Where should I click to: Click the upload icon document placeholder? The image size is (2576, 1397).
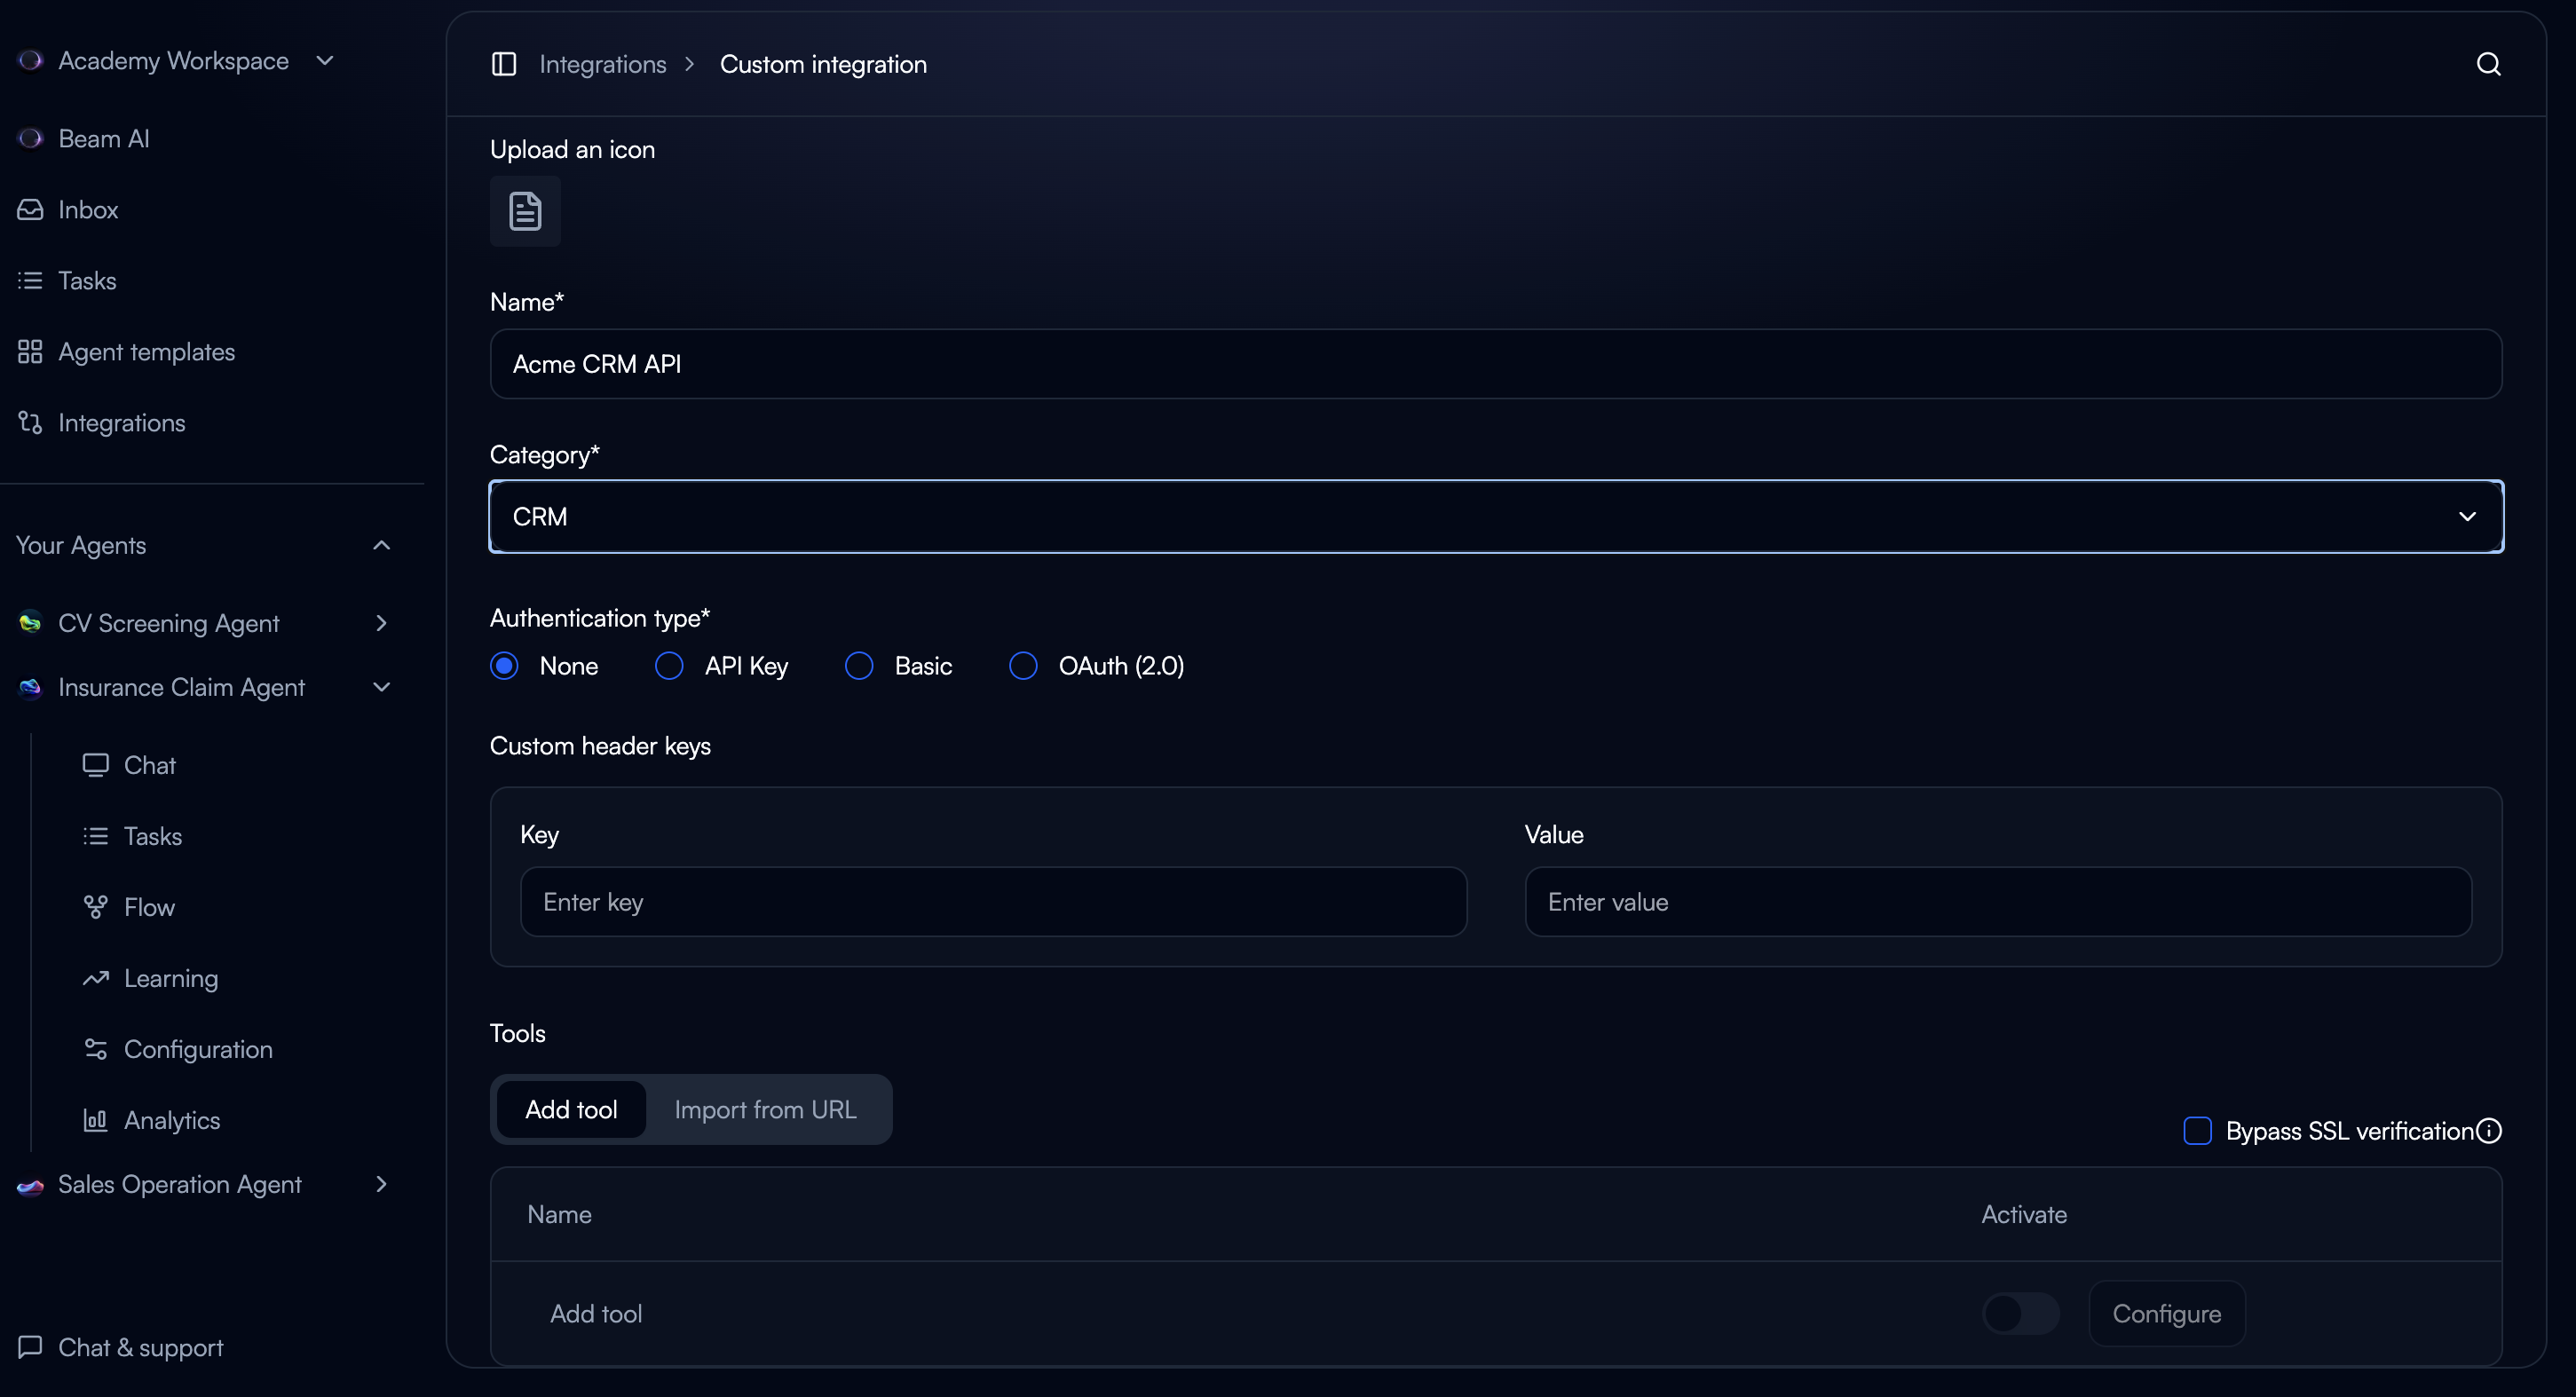525,211
